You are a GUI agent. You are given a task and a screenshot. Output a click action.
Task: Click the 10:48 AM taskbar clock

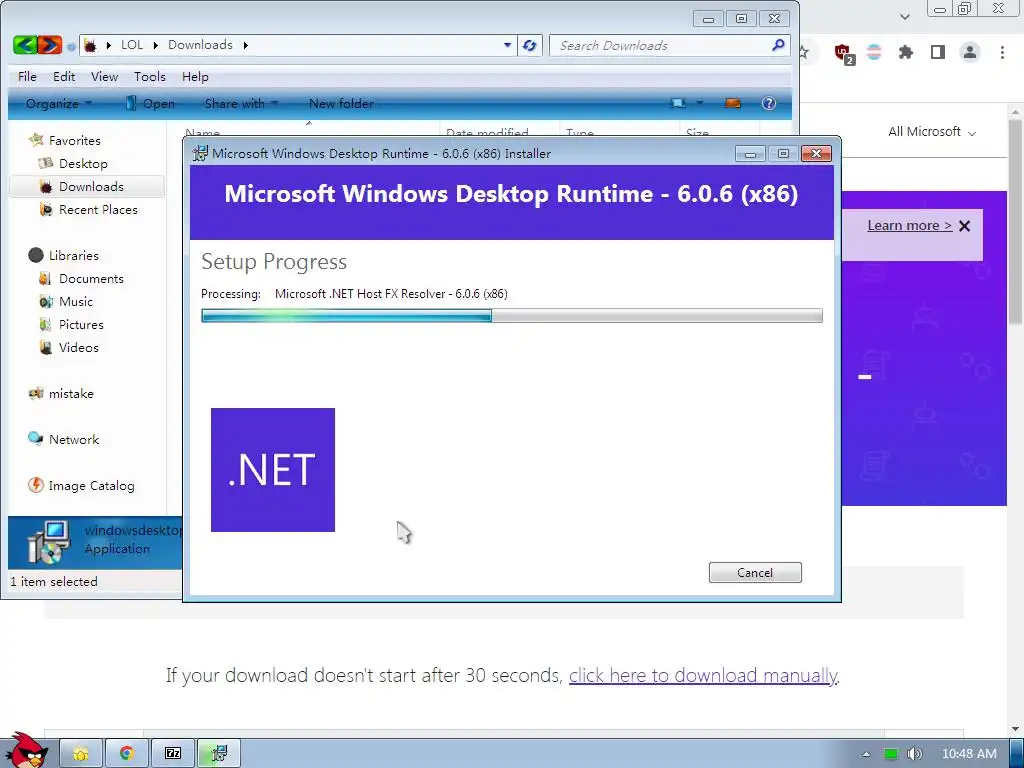969,754
